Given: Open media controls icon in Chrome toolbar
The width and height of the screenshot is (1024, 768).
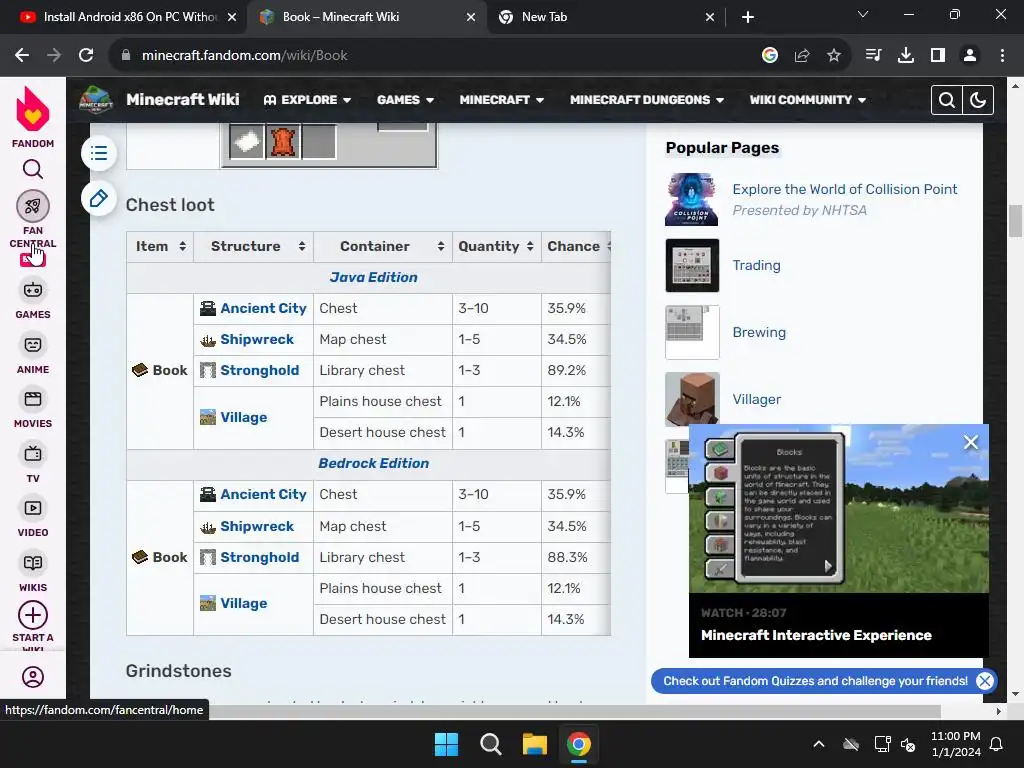Looking at the screenshot, I should click(873, 56).
